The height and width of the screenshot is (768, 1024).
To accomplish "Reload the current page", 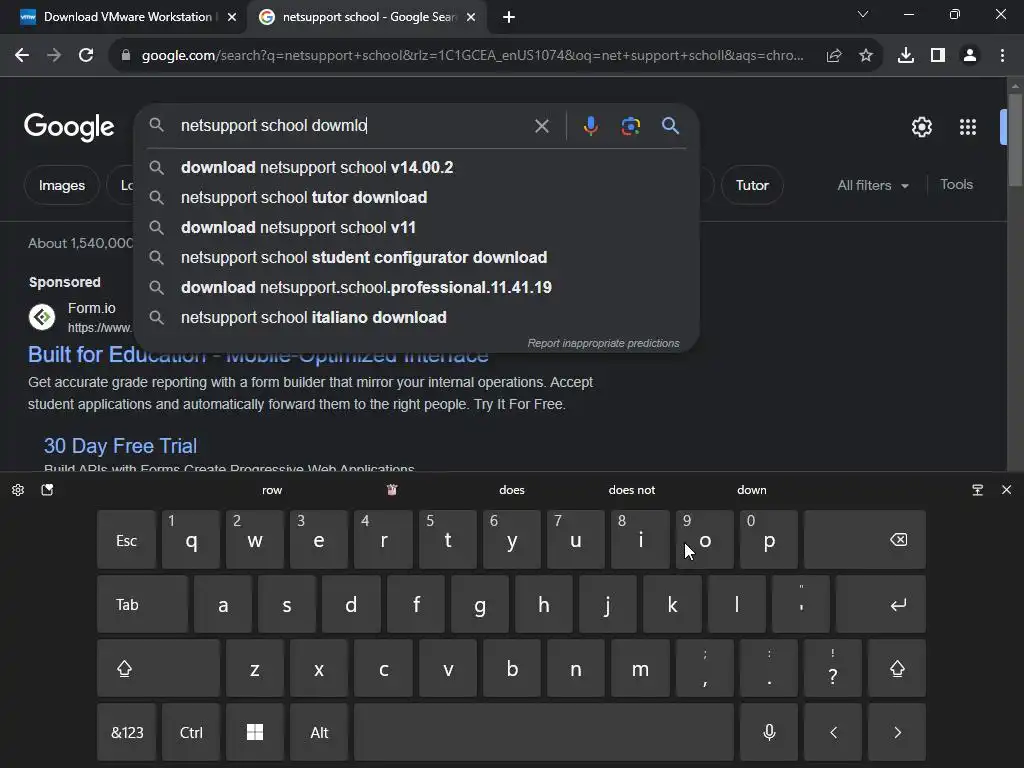I will point(86,56).
